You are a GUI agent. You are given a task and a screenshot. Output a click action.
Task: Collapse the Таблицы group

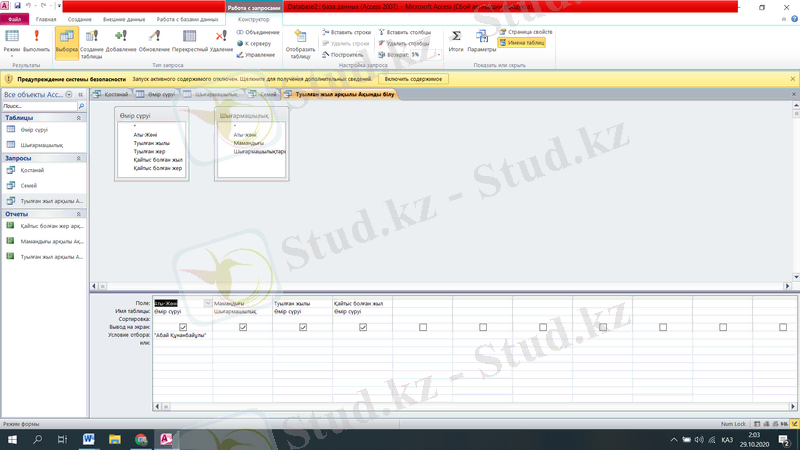click(x=79, y=118)
